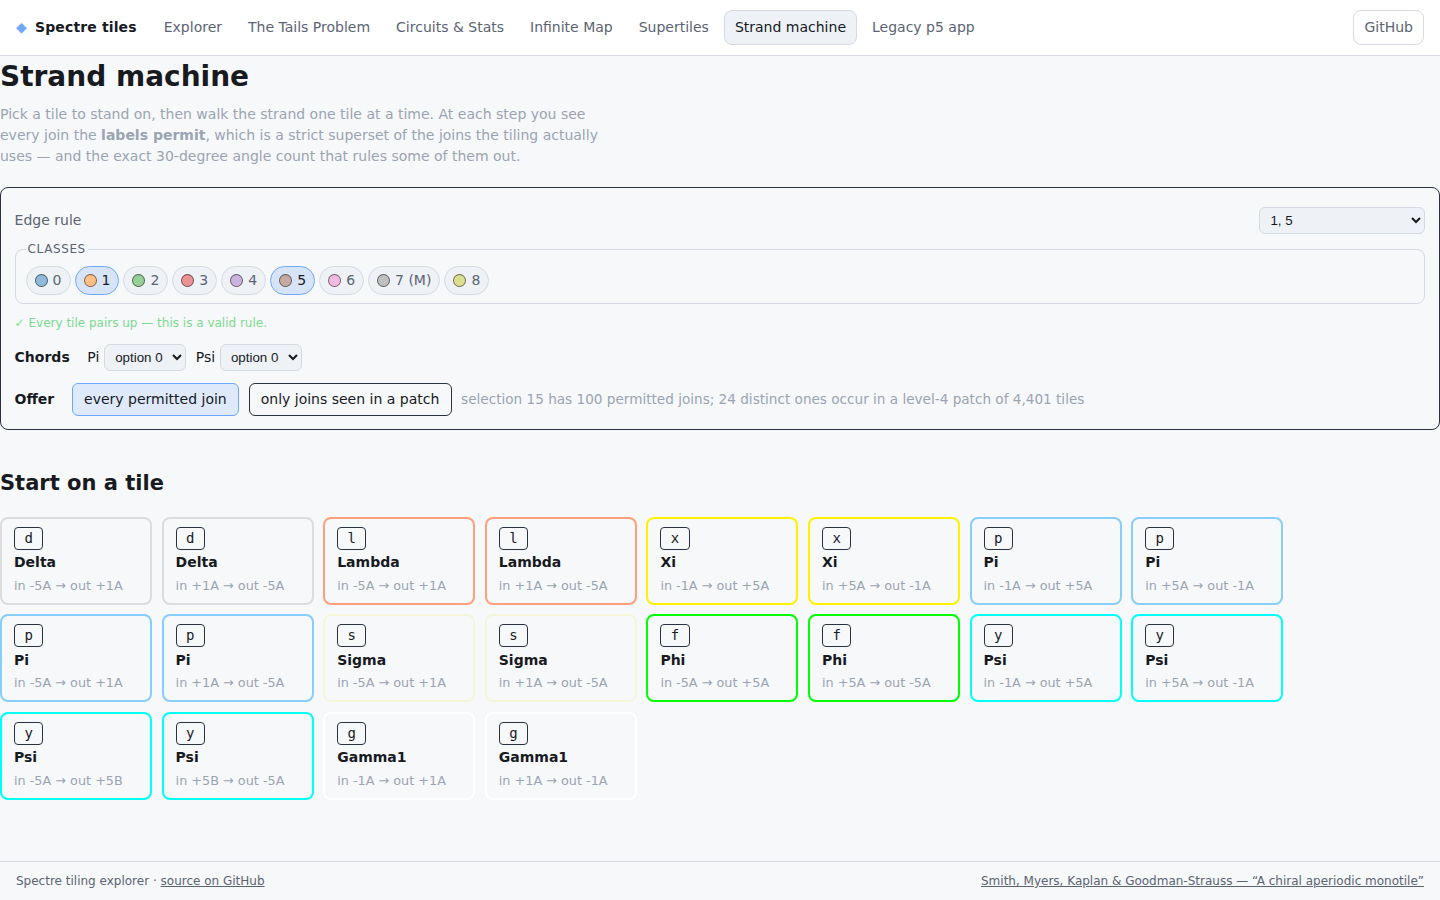Open Circuits & Stats tab
Image resolution: width=1440 pixels, height=900 pixels.
click(x=450, y=27)
